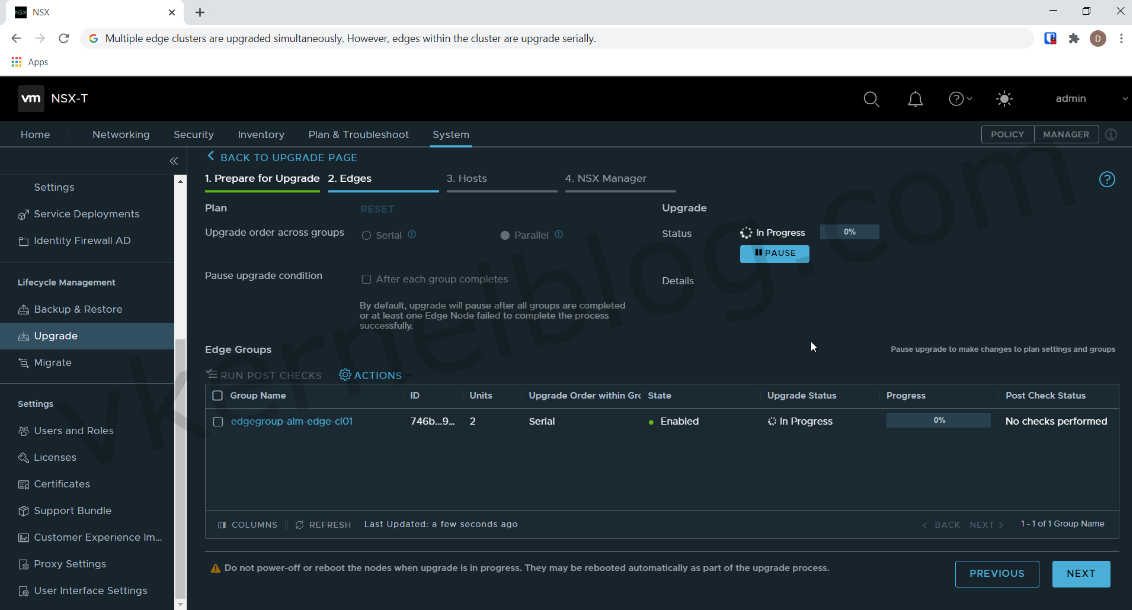Pause the in-progress upgrade
This screenshot has width=1132, height=610.
(774, 253)
